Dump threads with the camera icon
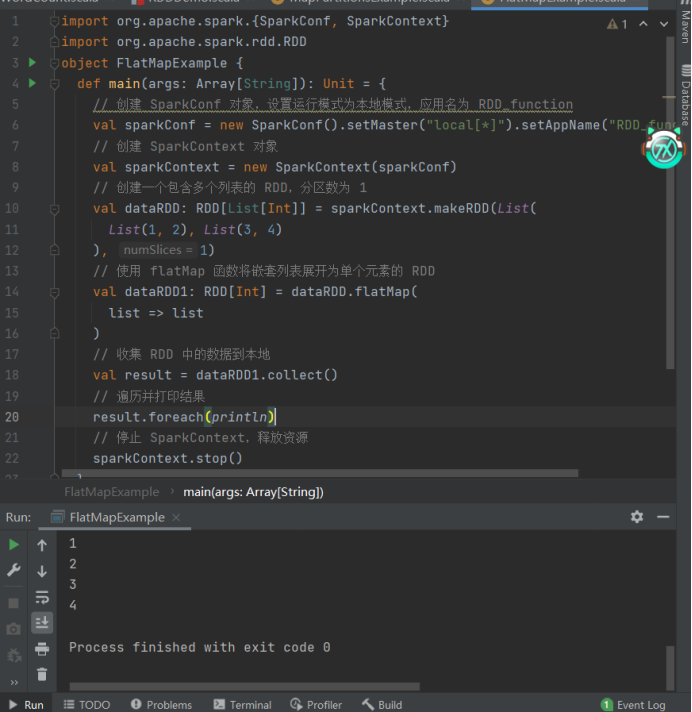 click(14, 629)
